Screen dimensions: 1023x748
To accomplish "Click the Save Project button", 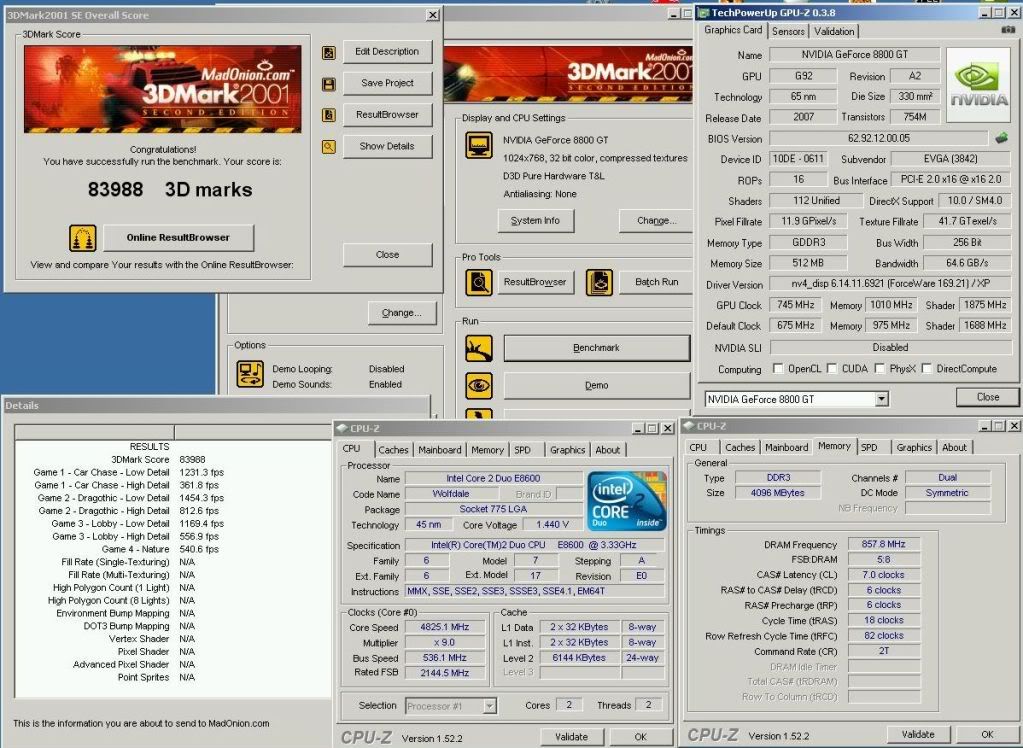I will coord(387,83).
